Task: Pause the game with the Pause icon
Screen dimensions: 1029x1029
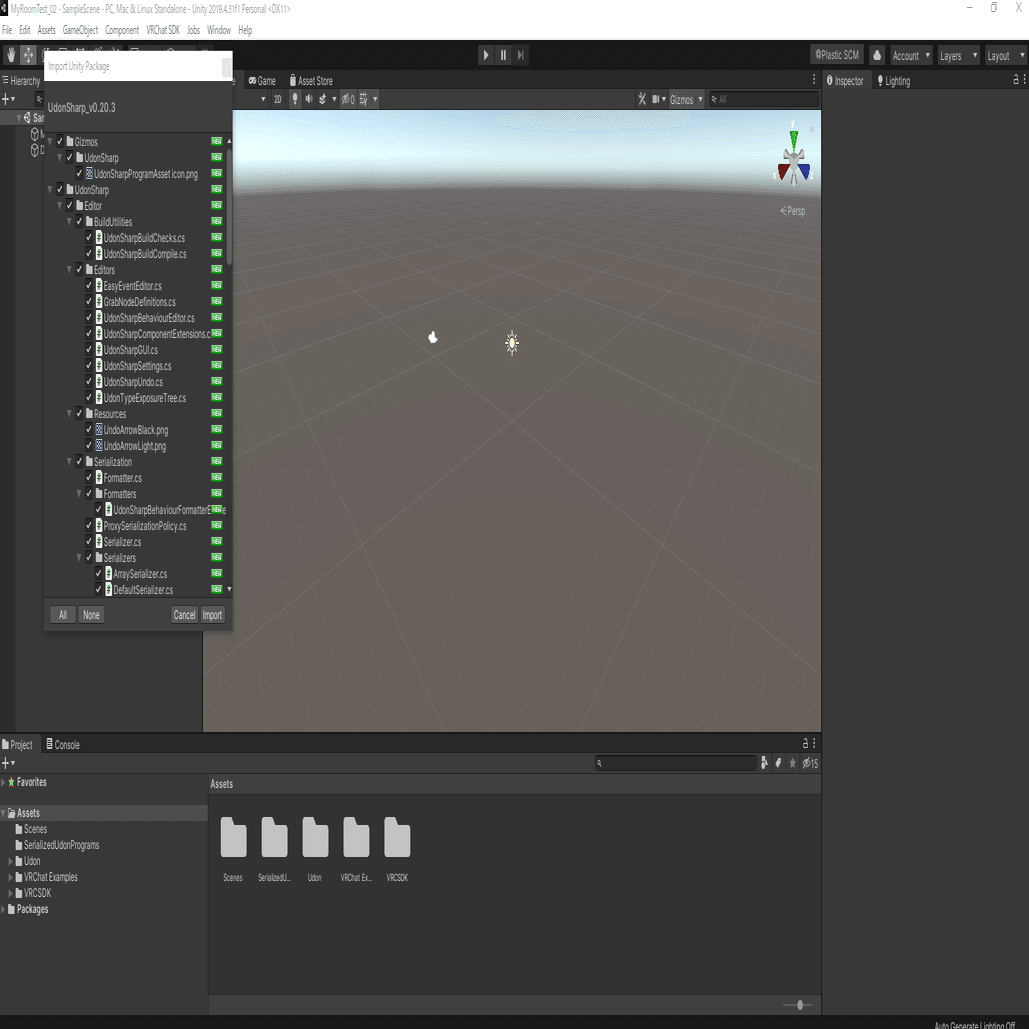Action: pos(502,55)
